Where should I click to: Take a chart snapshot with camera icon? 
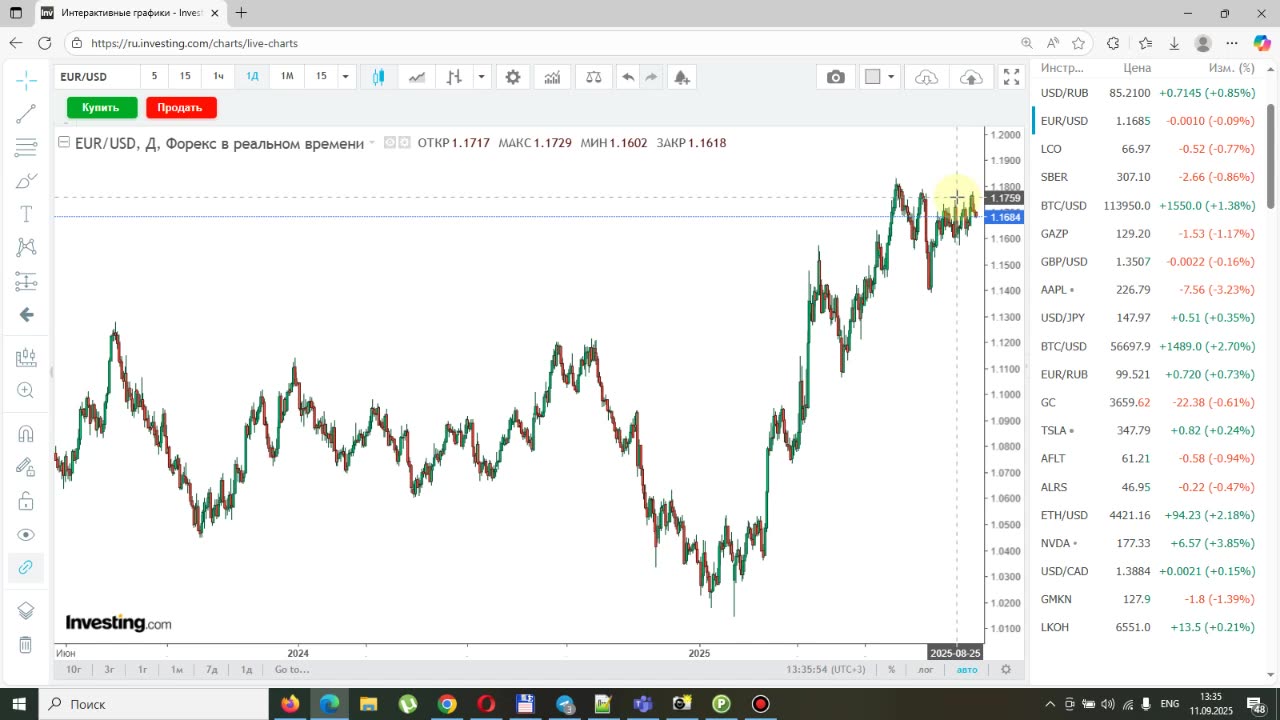pyautogui.click(x=836, y=77)
